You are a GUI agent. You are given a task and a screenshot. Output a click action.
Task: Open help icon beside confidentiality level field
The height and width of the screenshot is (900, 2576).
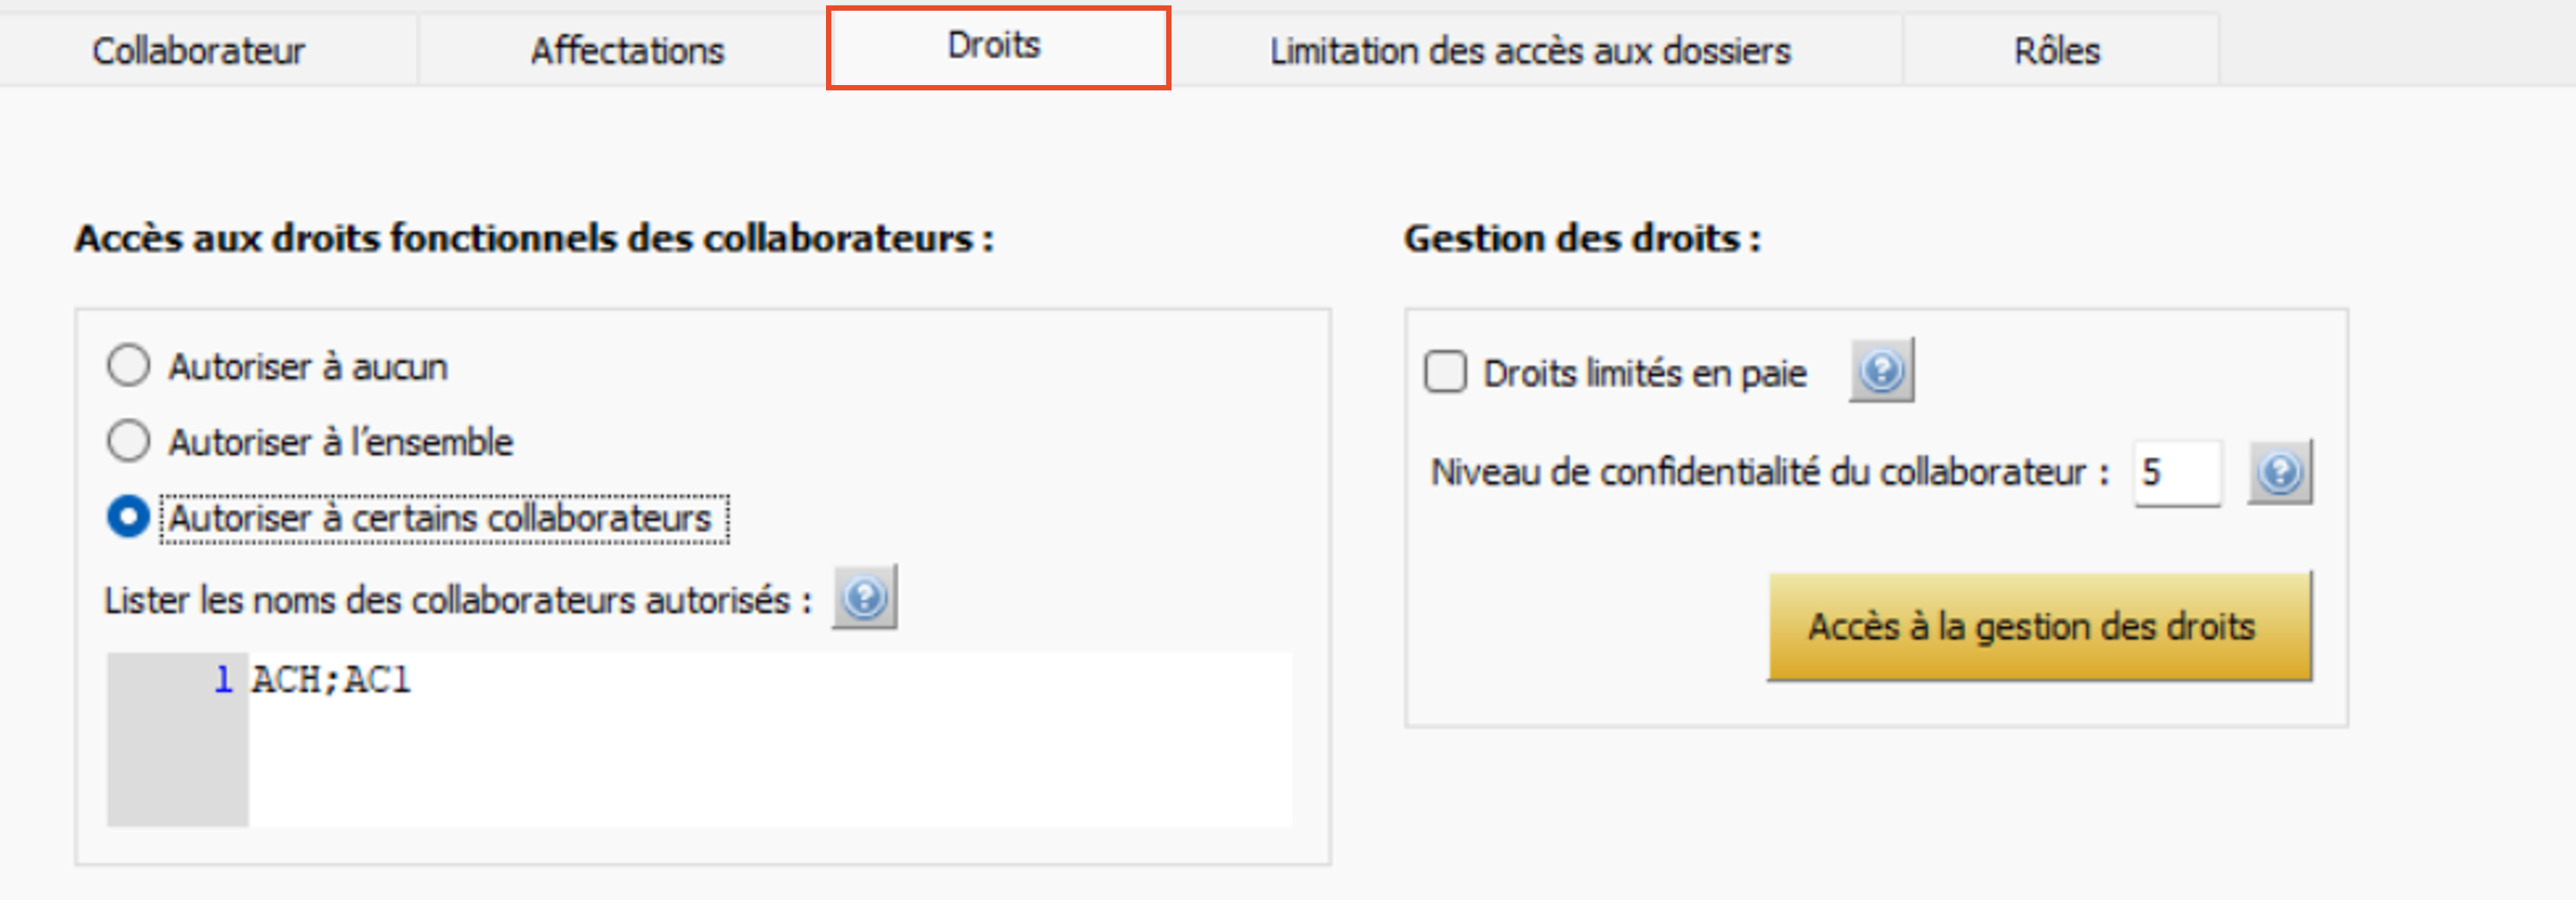coord(2279,473)
